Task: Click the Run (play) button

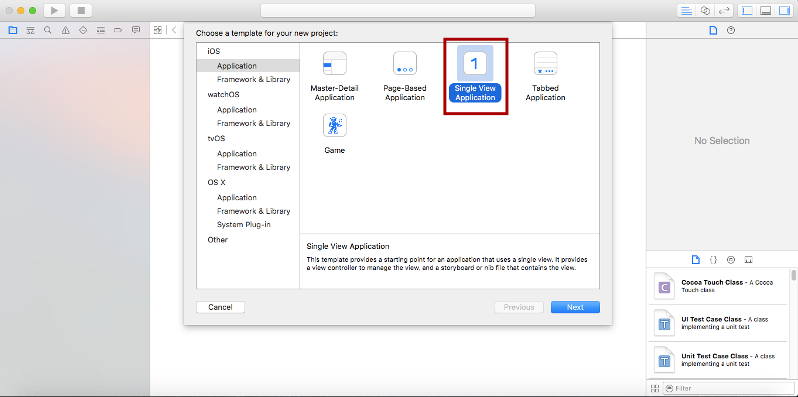Action: (54, 10)
